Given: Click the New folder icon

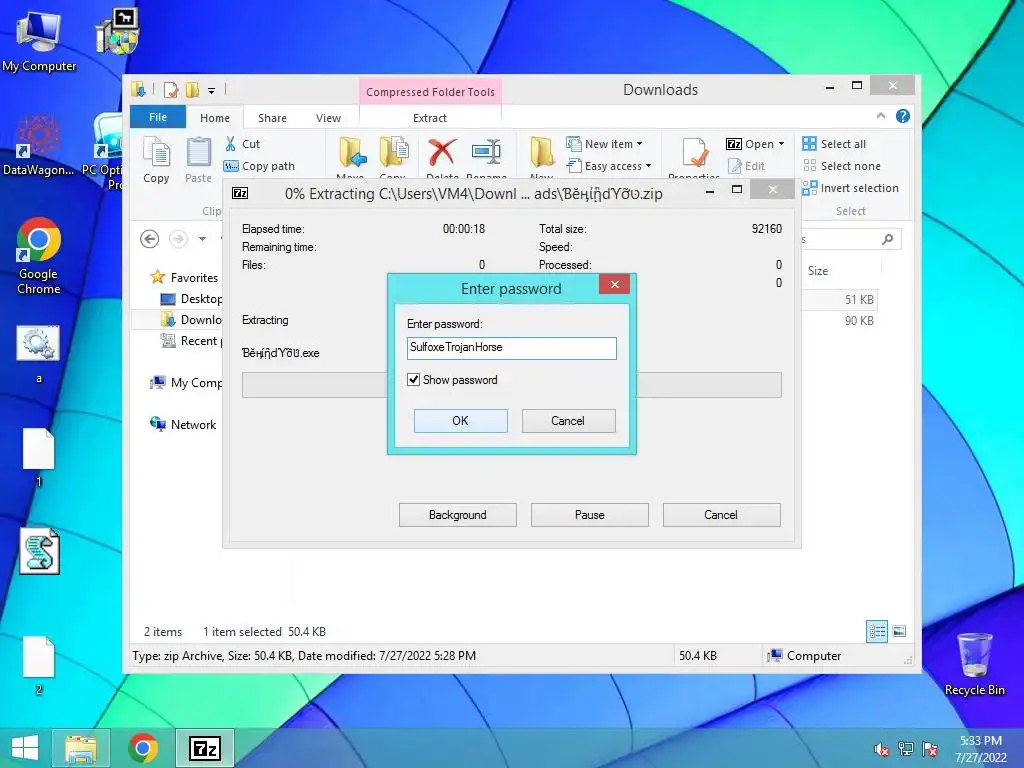Looking at the screenshot, I should (x=542, y=153).
